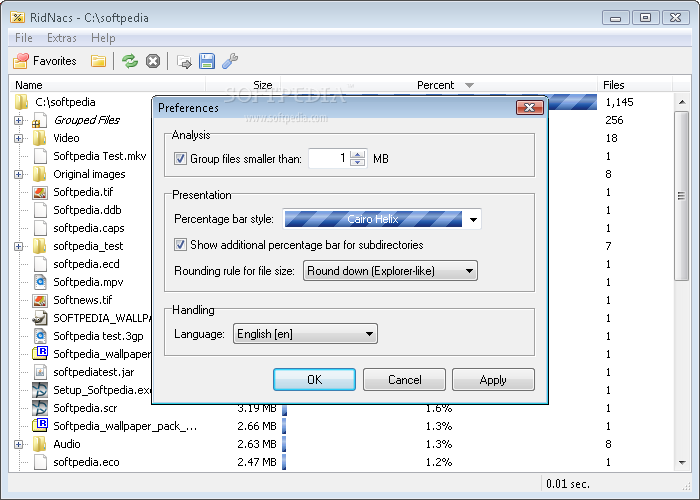Open the Favorites heart icon
This screenshot has width=700, height=500.
click(21, 61)
